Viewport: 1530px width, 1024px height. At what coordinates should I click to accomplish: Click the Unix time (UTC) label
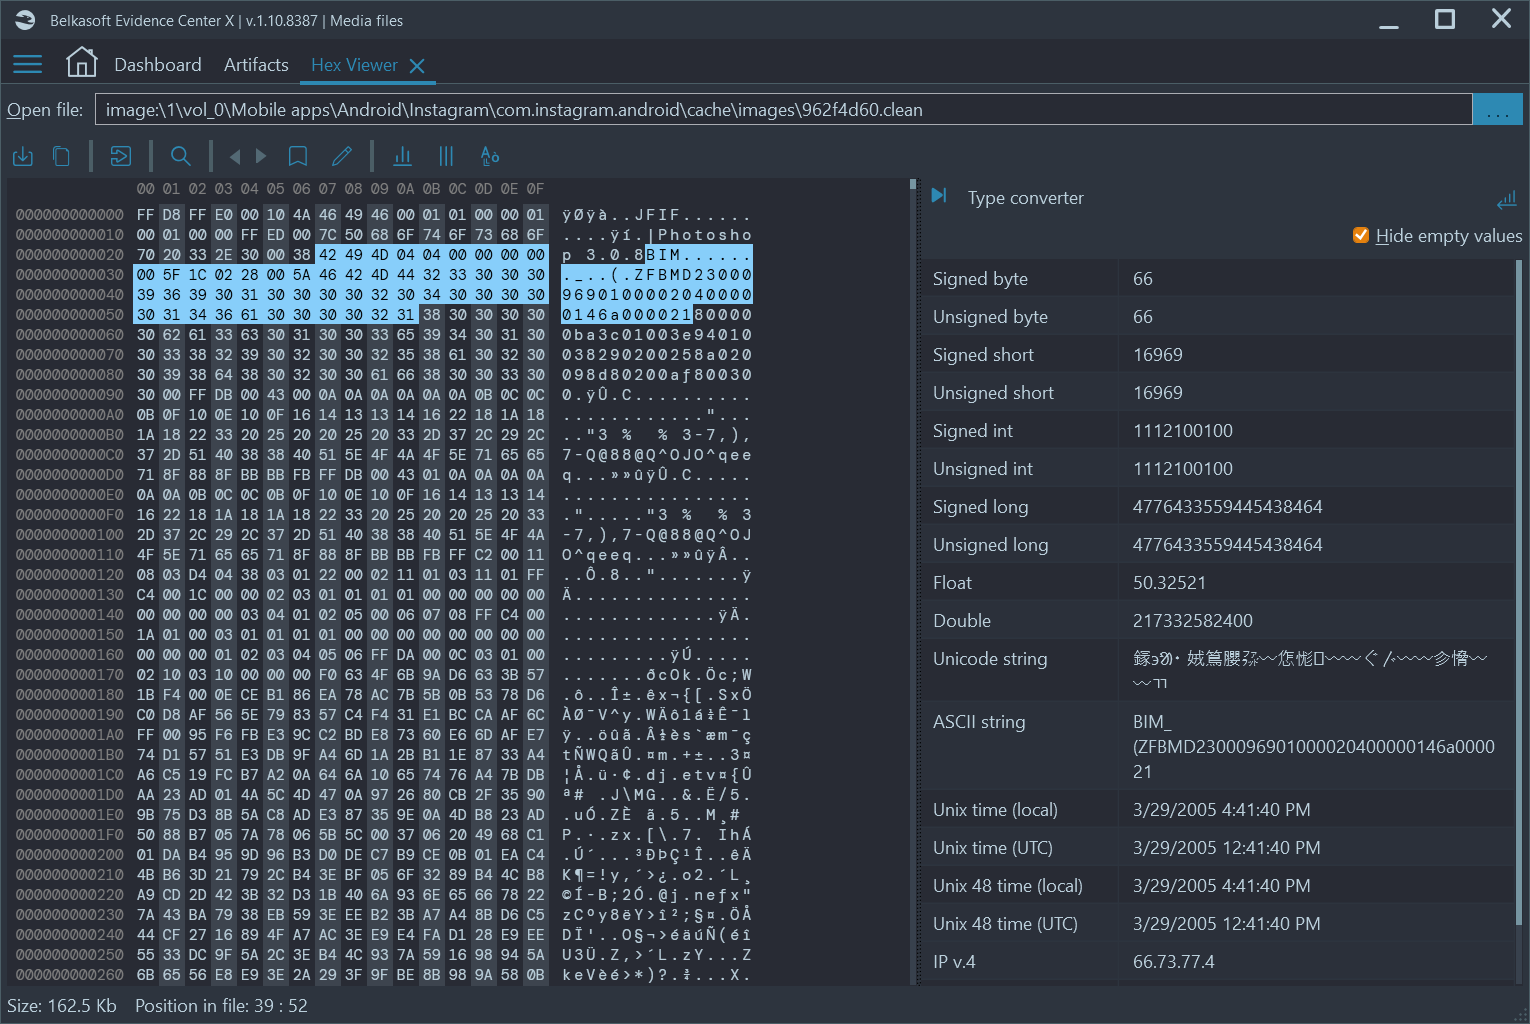(993, 848)
